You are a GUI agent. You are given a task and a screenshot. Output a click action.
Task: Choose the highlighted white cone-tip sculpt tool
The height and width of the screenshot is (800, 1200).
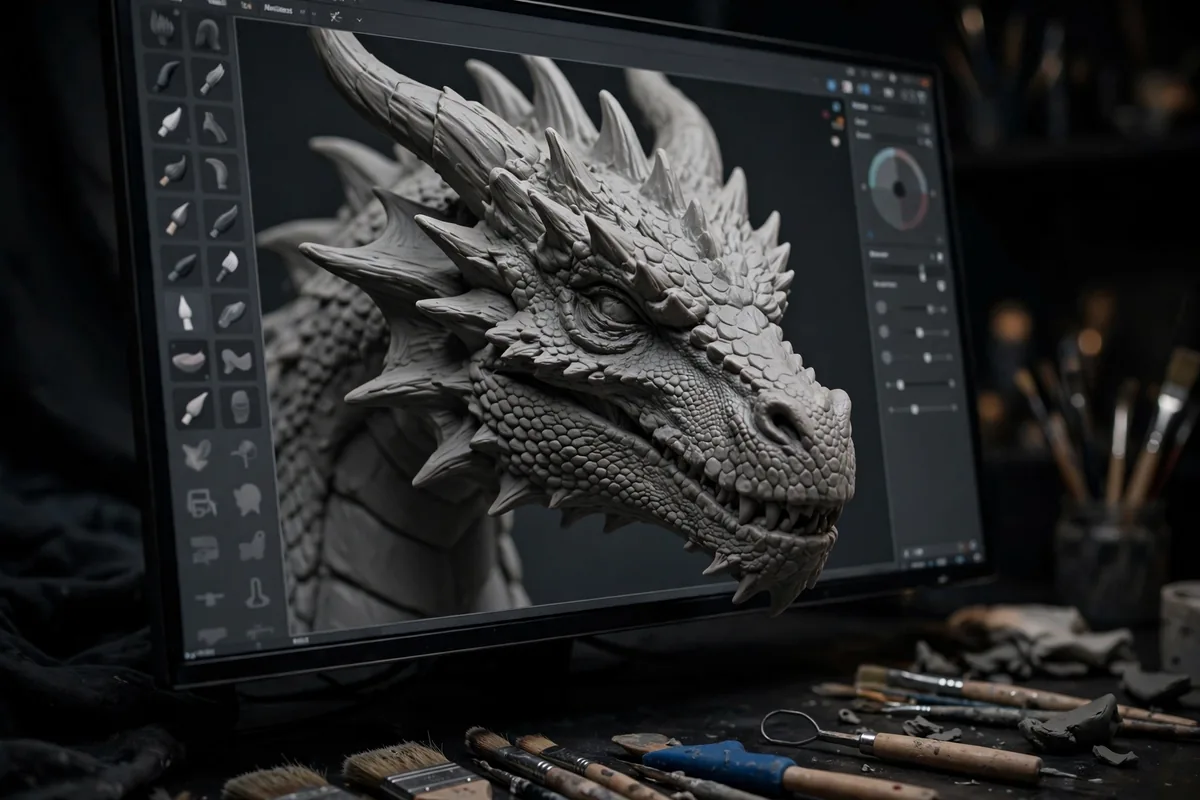184,313
